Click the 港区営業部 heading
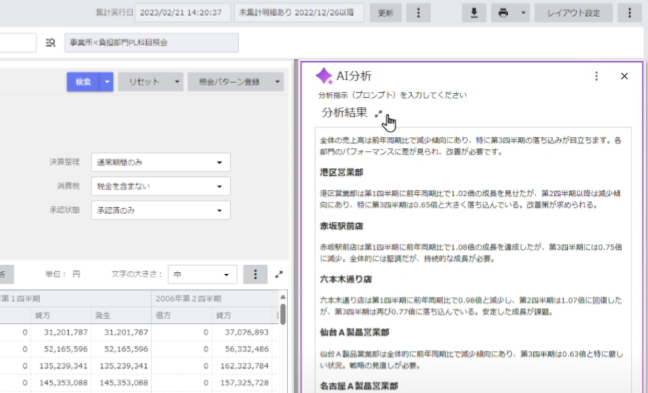 click(341, 172)
